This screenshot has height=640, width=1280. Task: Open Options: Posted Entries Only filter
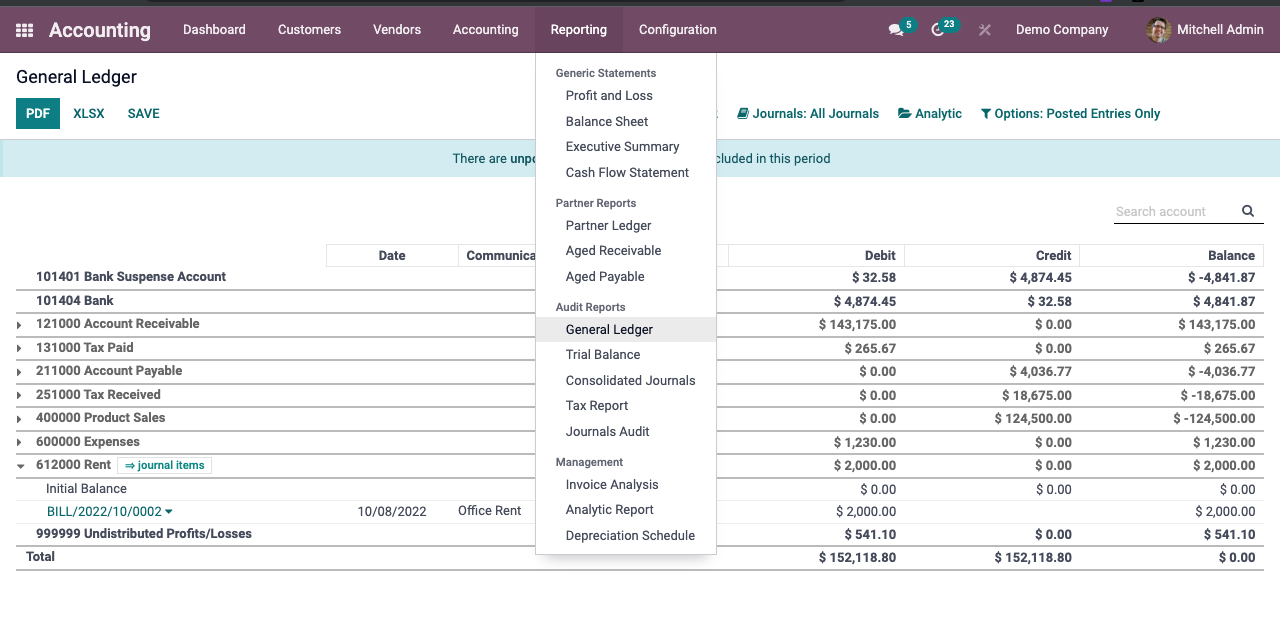coord(1070,114)
